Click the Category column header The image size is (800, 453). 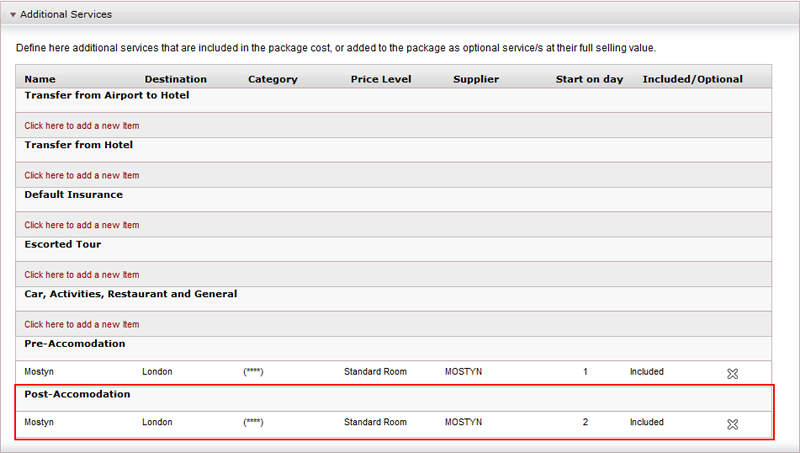pos(272,79)
